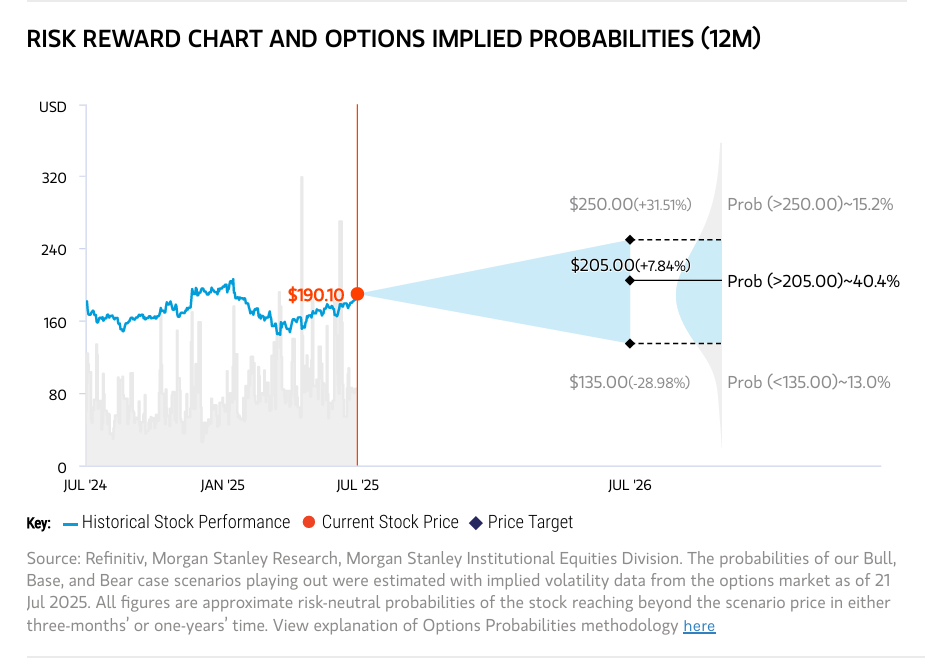Select the Prob (<135.00)~13.0% label
The image size is (925, 660).
(x=809, y=382)
